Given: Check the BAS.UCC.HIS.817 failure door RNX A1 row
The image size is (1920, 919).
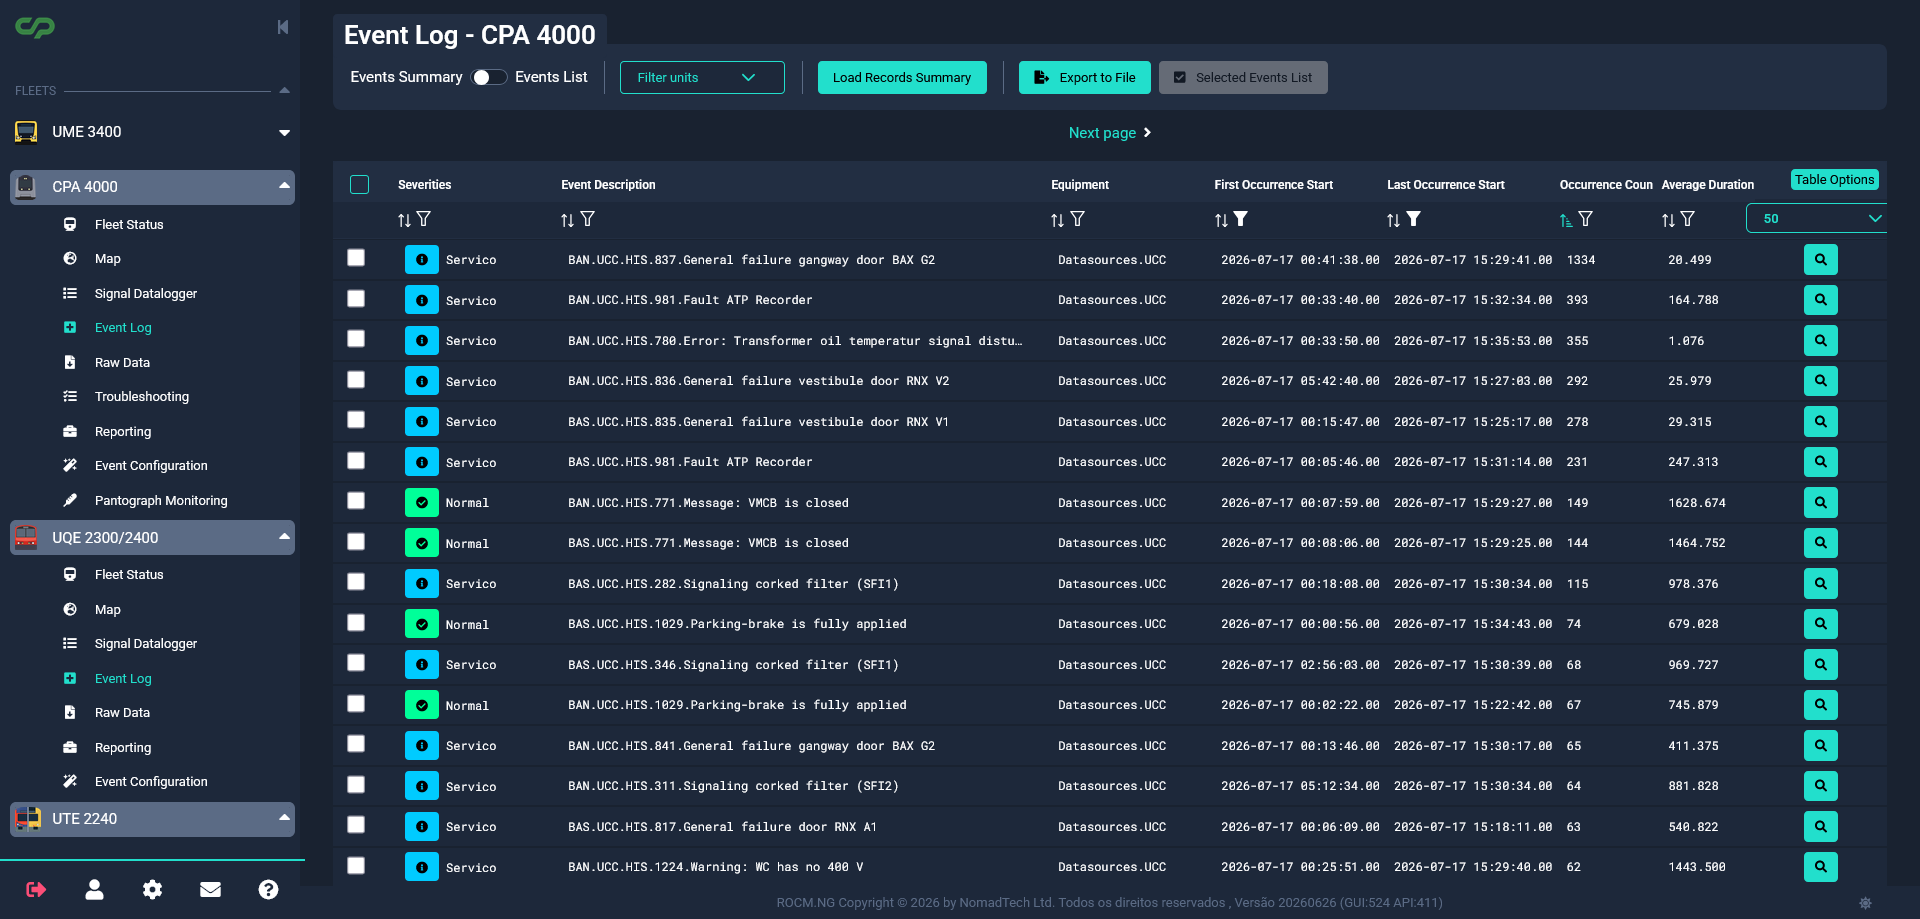Looking at the screenshot, I should coord(356,825).
